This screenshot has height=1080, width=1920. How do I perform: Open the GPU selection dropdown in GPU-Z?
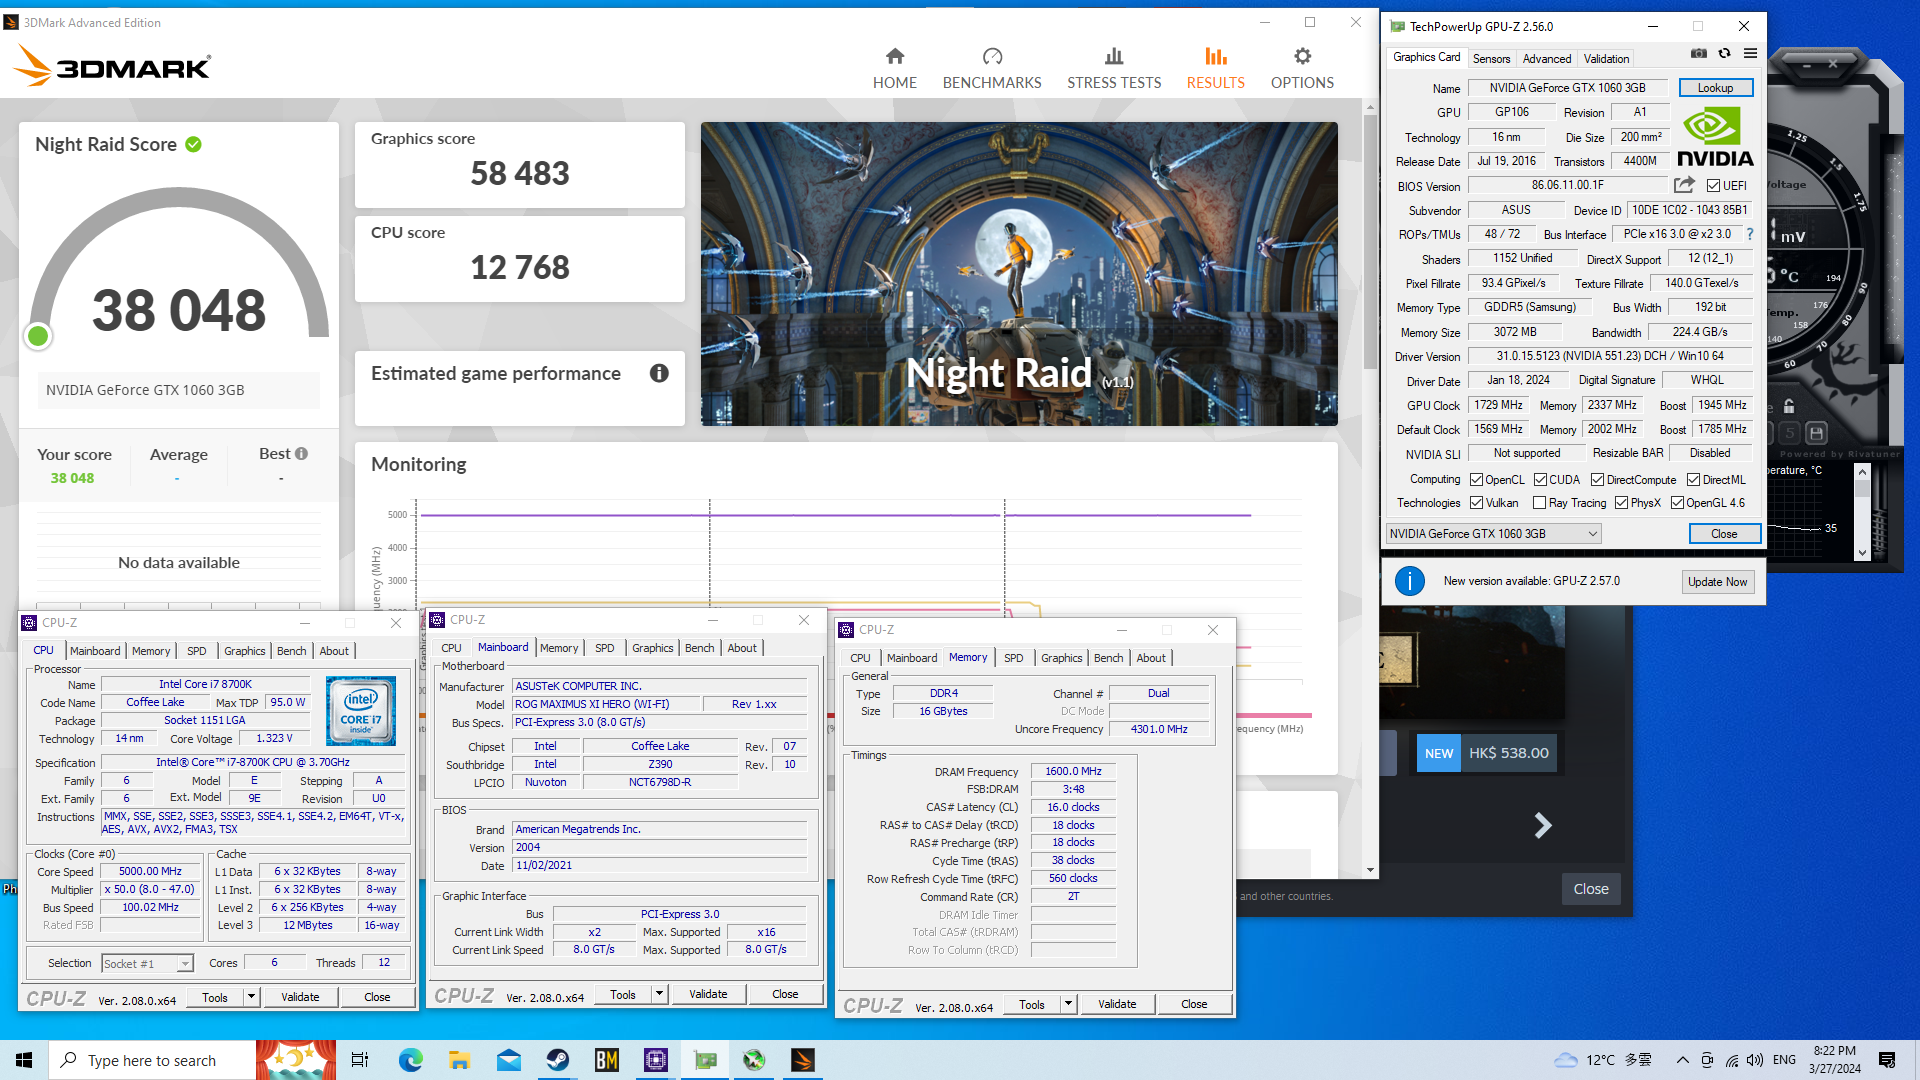[1494, 534]
